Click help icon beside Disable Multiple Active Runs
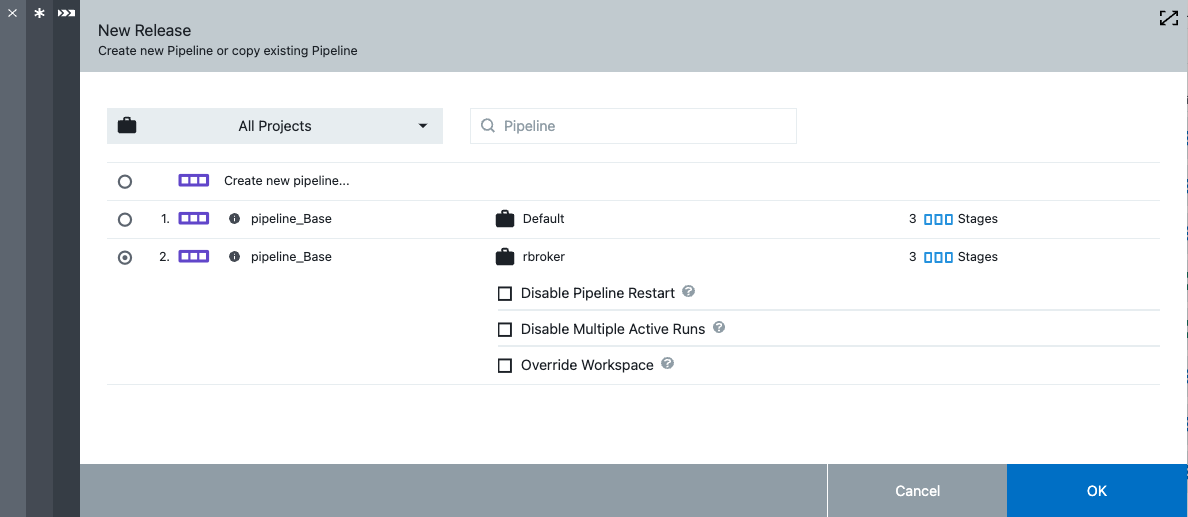 coord(718,328)
